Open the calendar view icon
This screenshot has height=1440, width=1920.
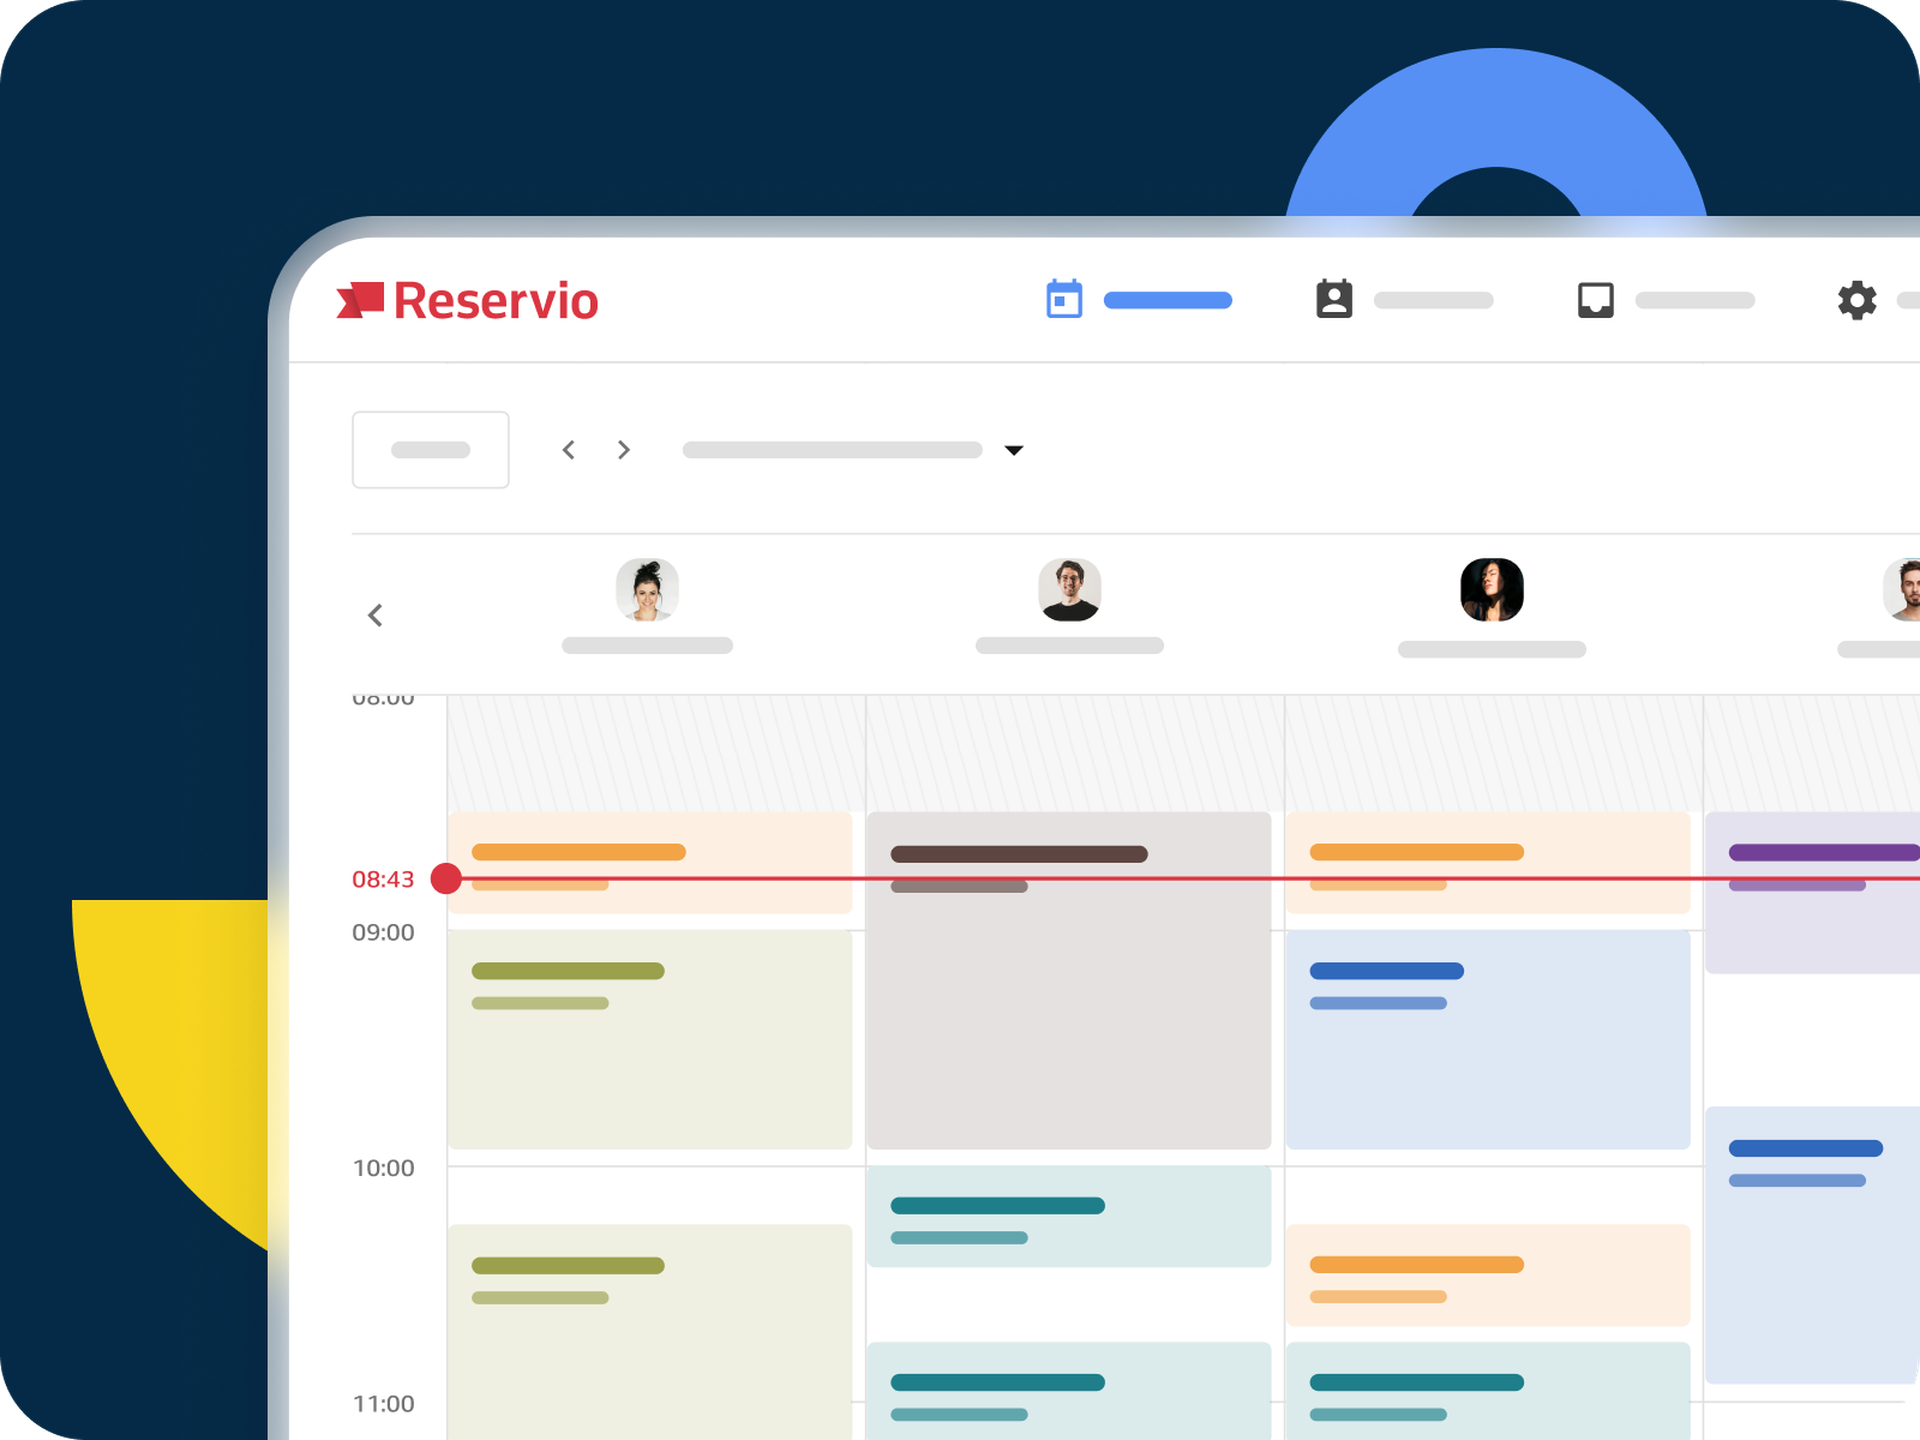[1063, 300]
